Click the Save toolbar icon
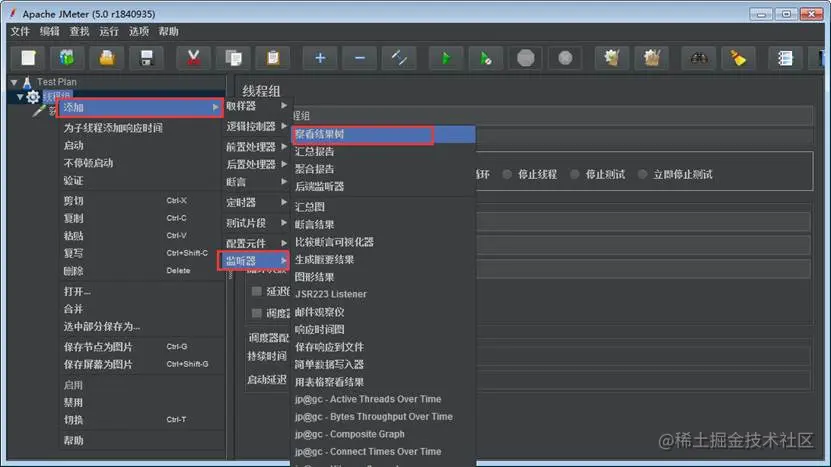The height and width of the screenshot is (467, 831). 147,58
